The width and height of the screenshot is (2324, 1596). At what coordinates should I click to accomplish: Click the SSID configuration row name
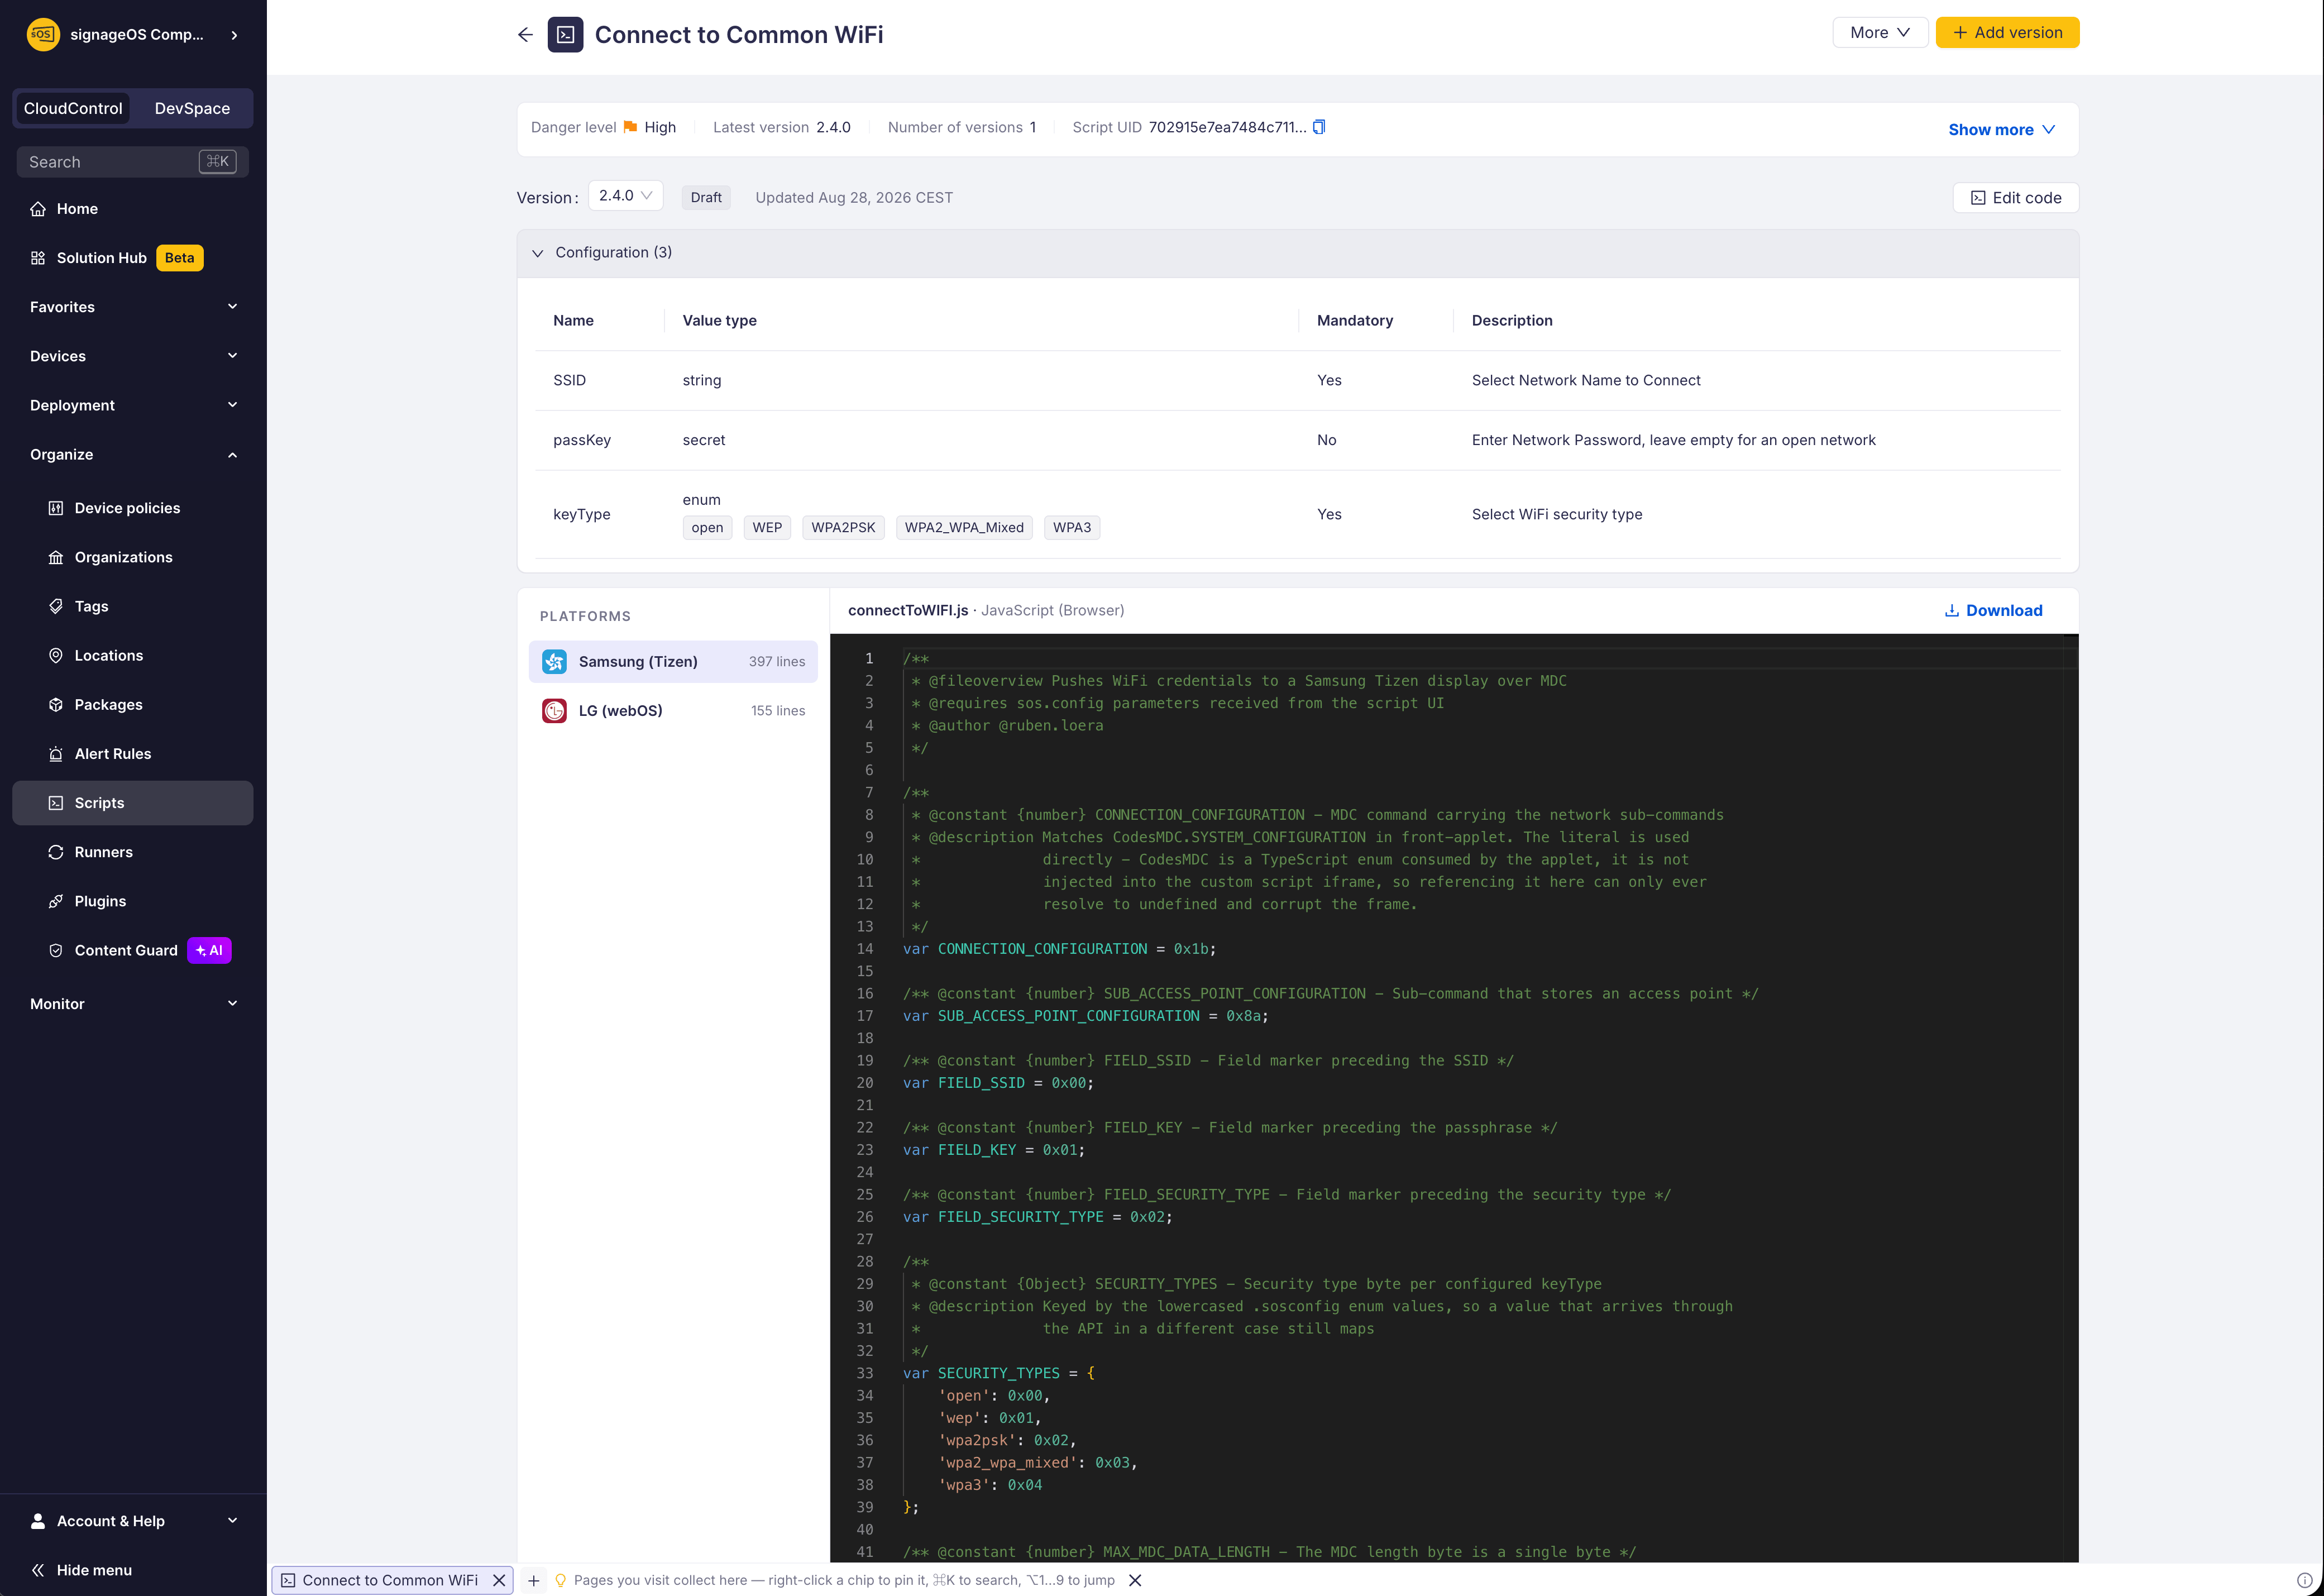point(569,380)
